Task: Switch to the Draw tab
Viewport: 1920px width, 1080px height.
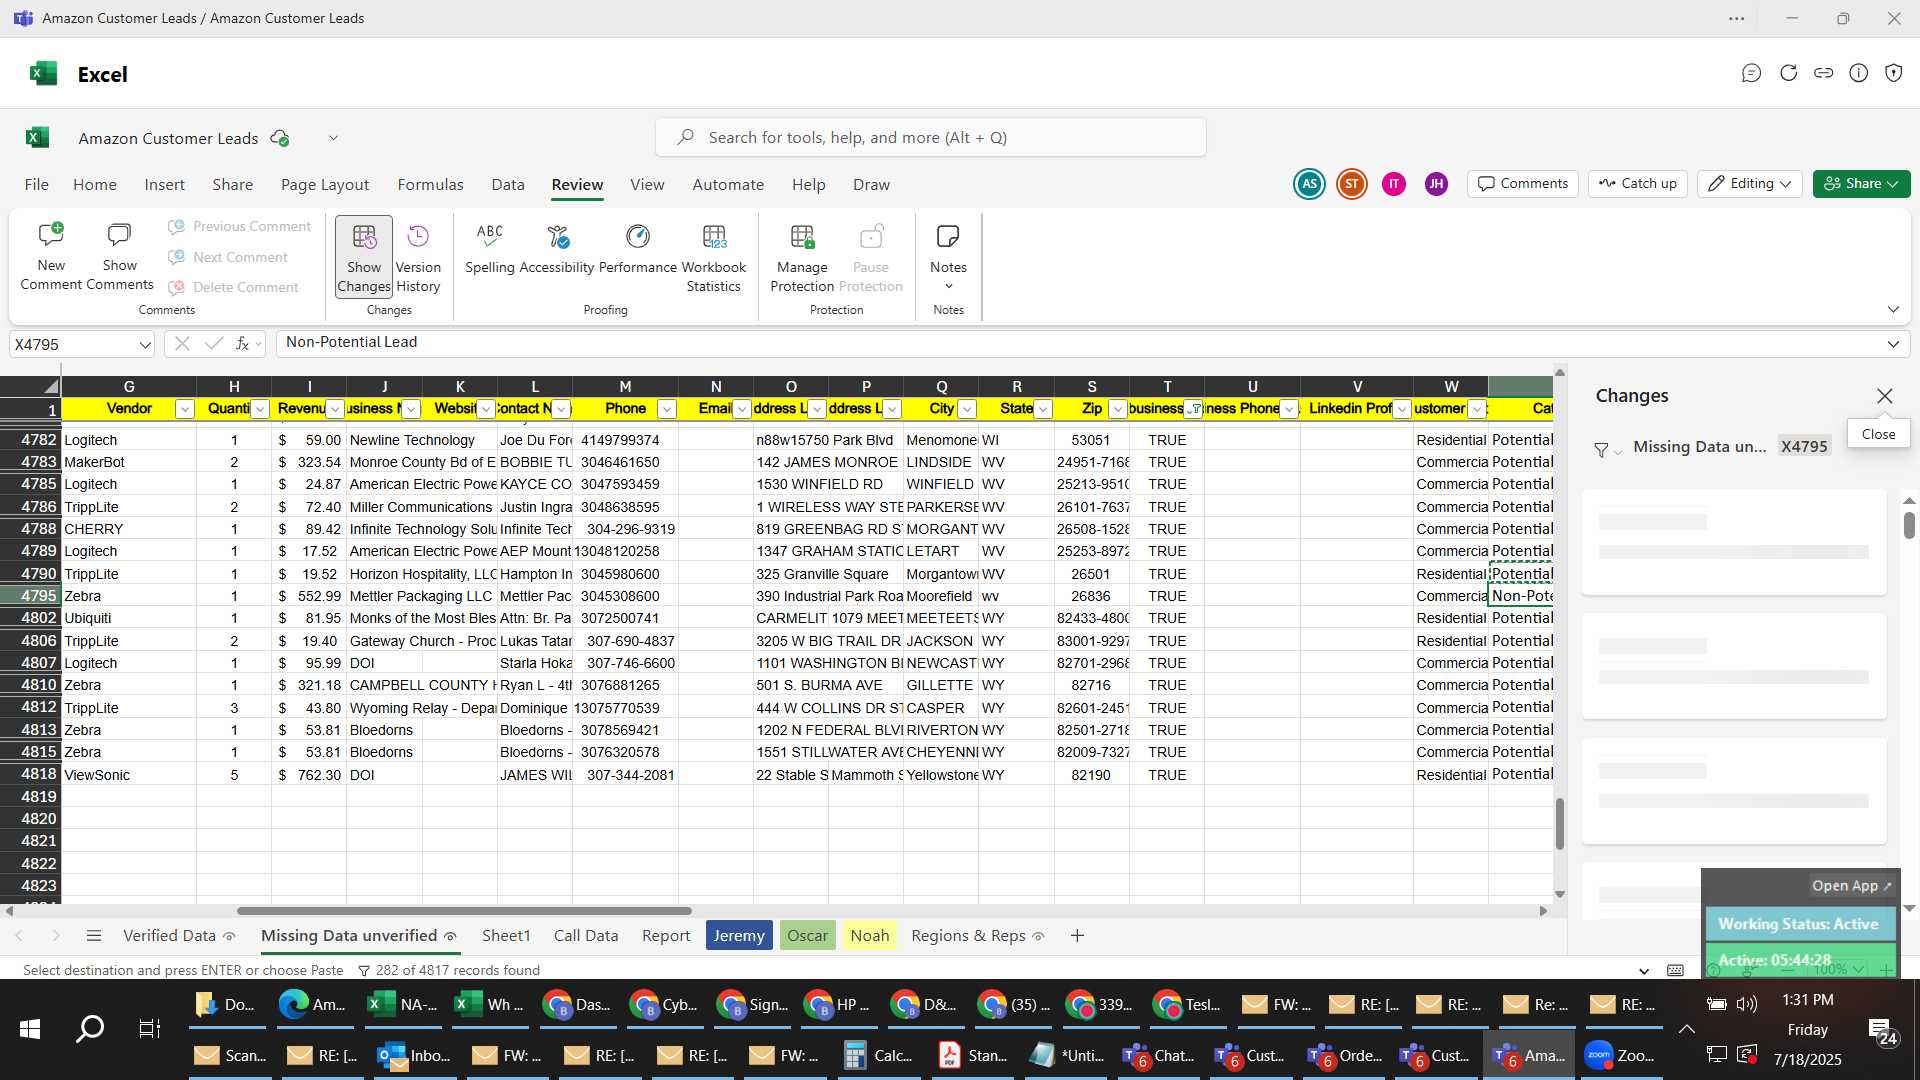Action: (871, 184)
